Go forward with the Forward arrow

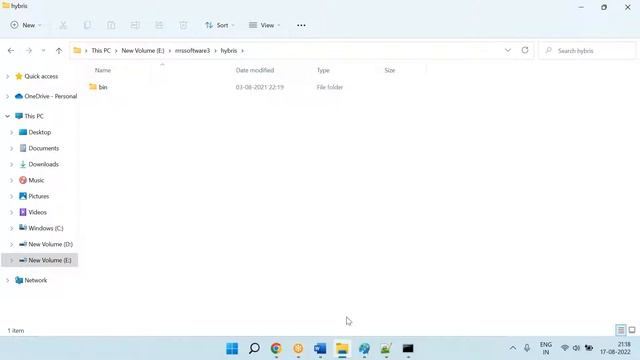(29, 51)
